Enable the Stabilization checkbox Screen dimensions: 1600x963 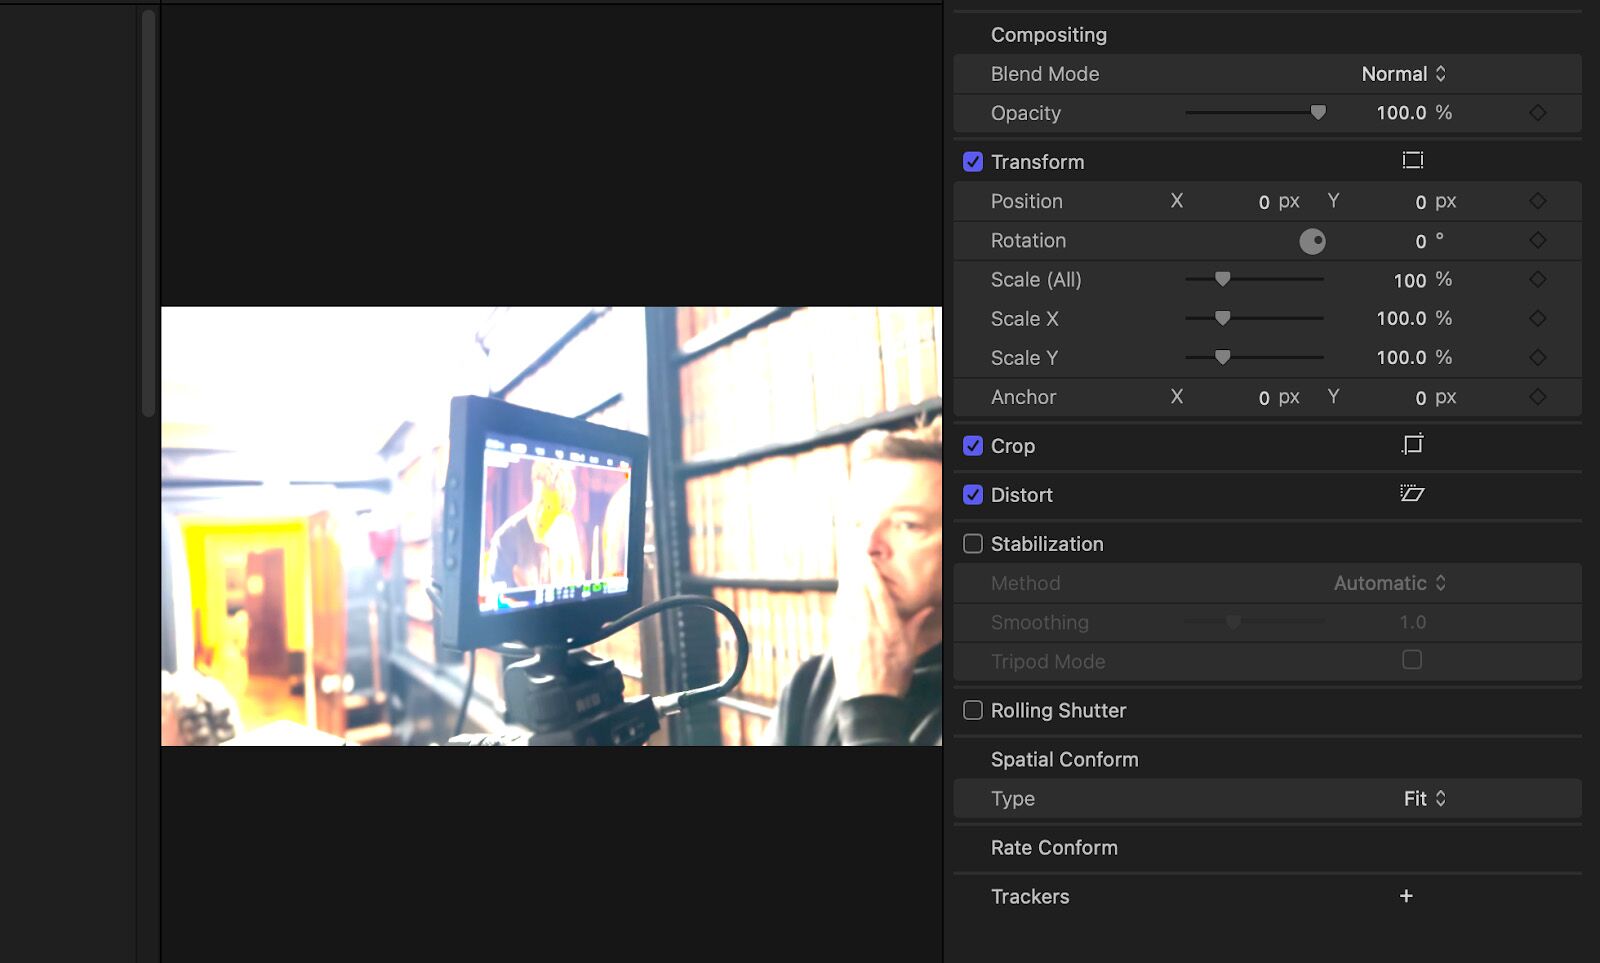point(972,543)
